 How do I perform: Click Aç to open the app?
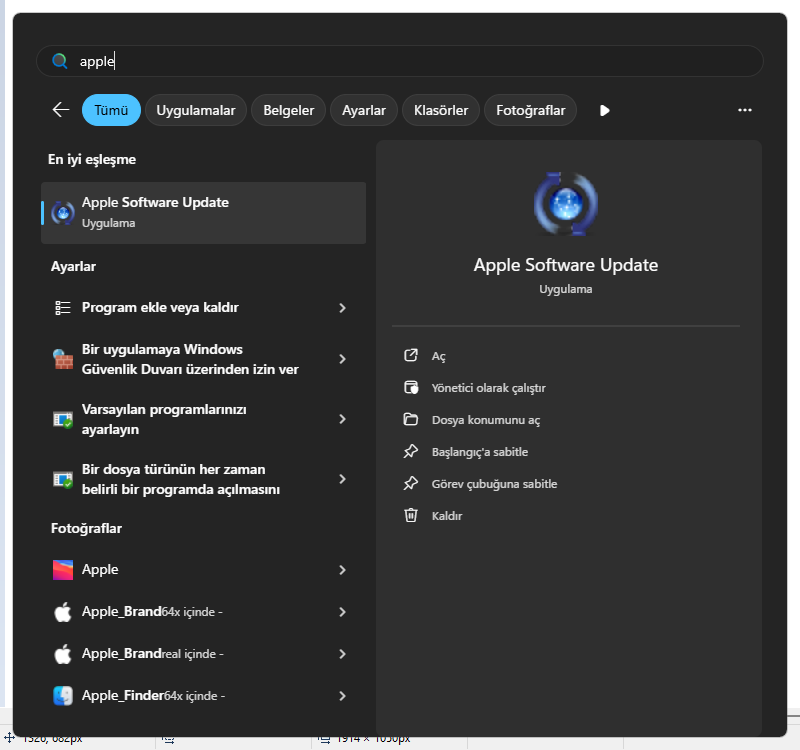coord(438,356)
